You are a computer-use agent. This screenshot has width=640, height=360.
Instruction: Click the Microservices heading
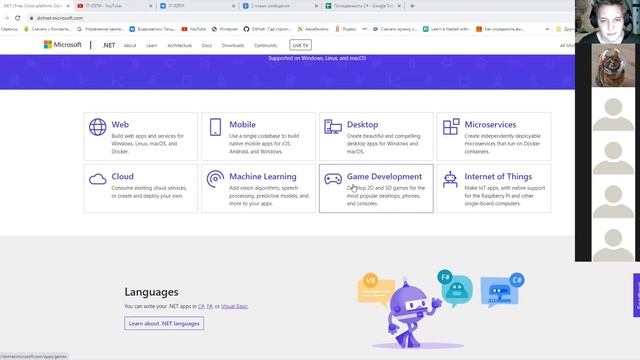pos(490,124)
